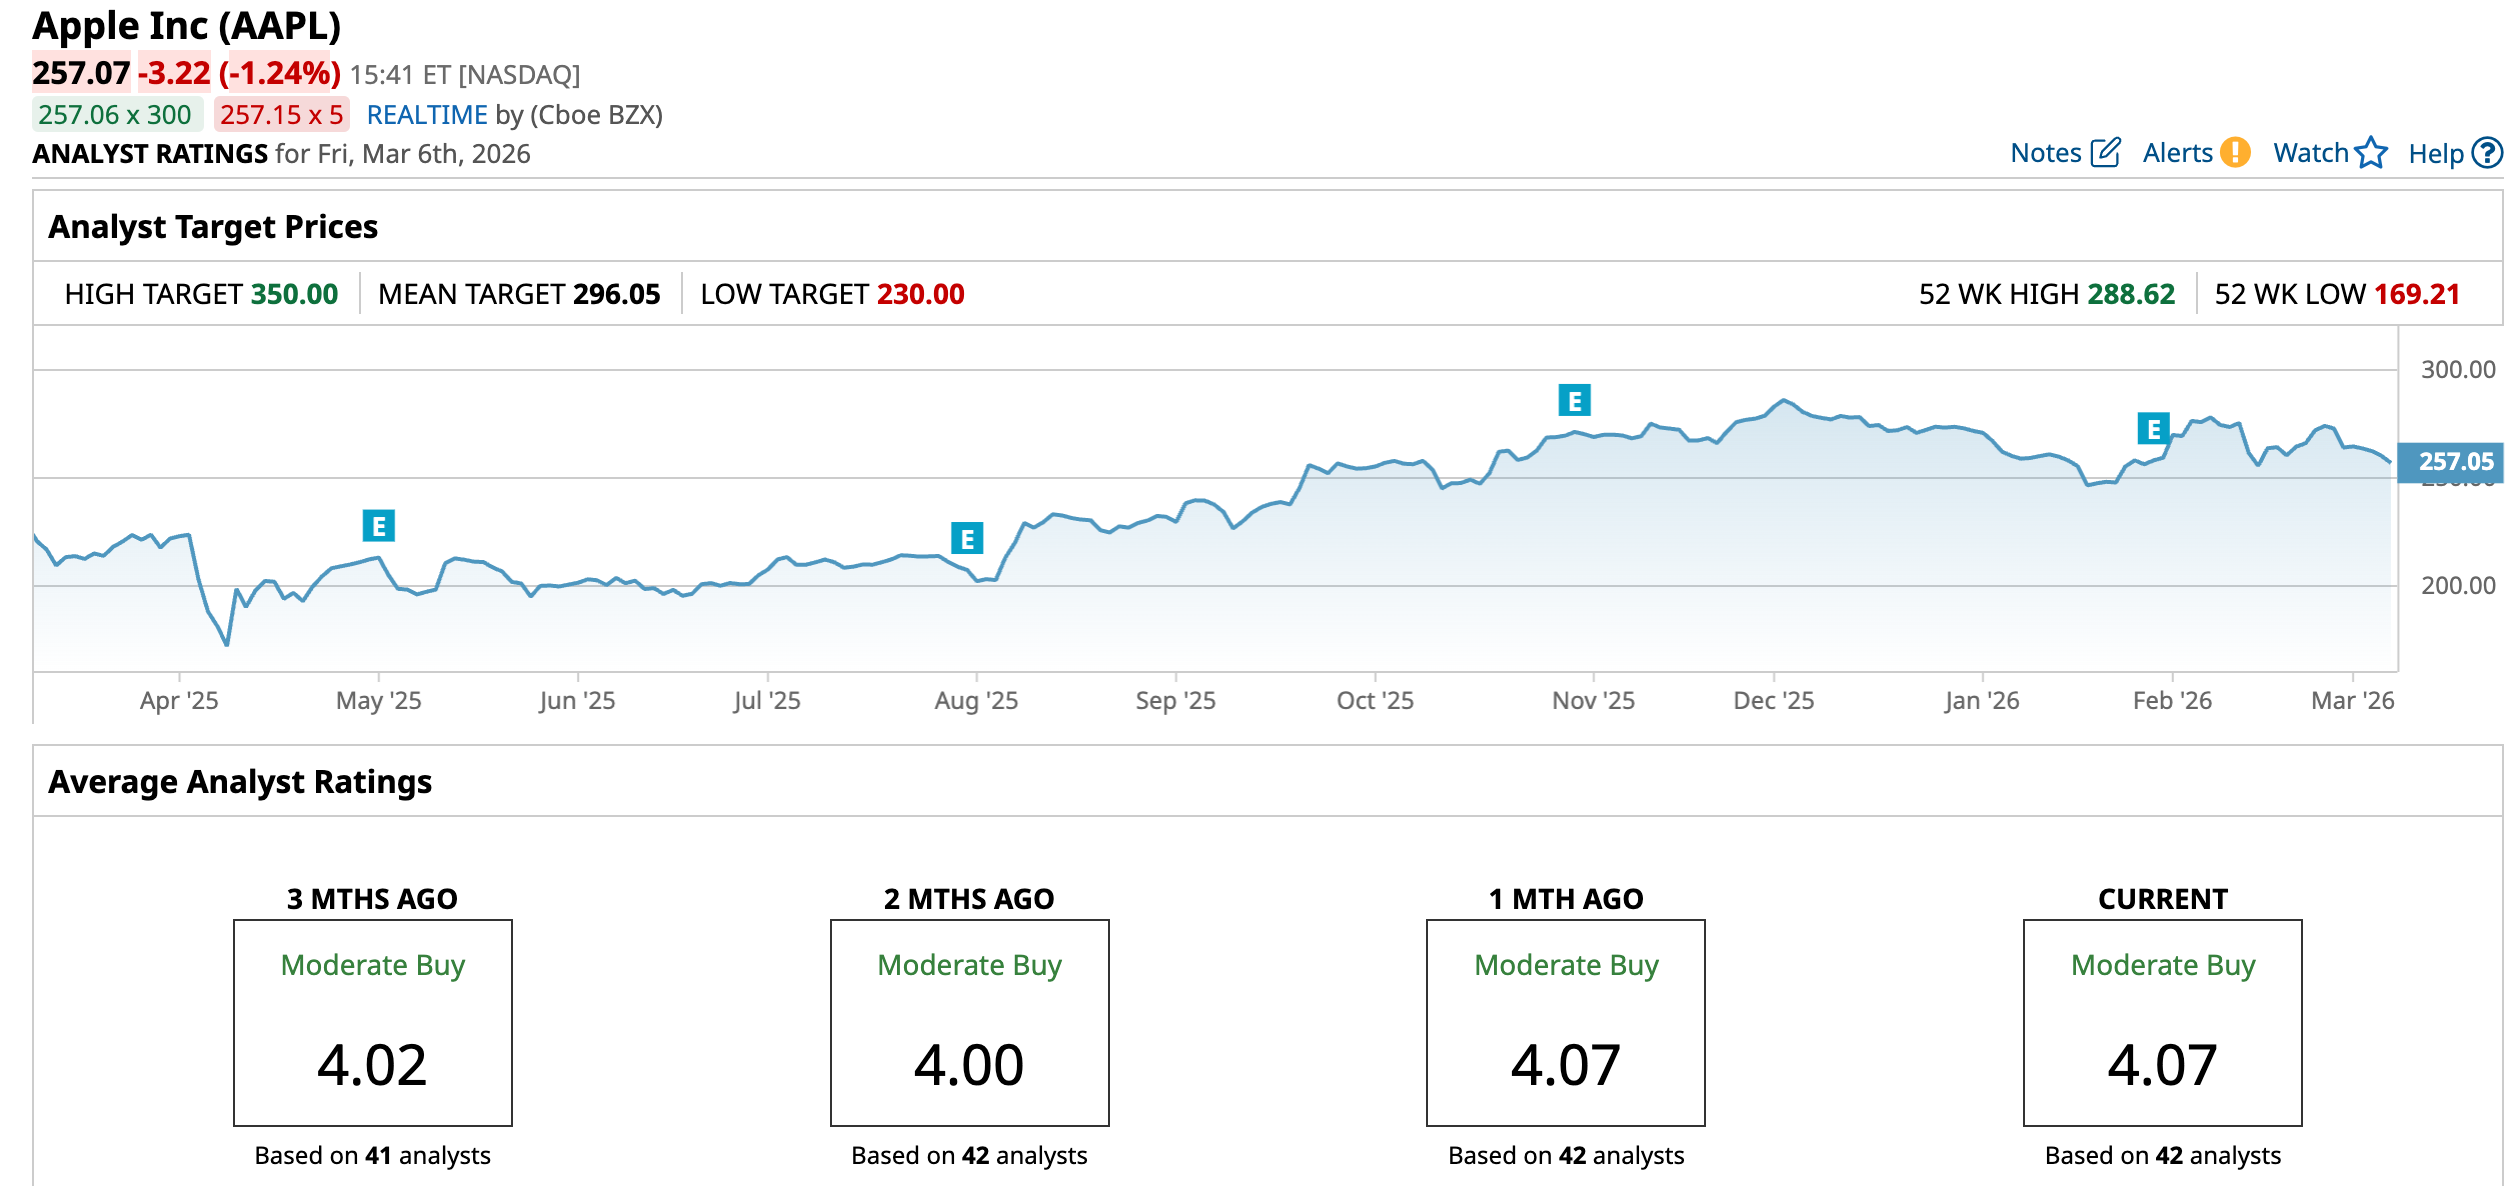This screenshot has height=1186, width=2516.
Task: Click the Alerts link text
Action: tap(2177, 153)
